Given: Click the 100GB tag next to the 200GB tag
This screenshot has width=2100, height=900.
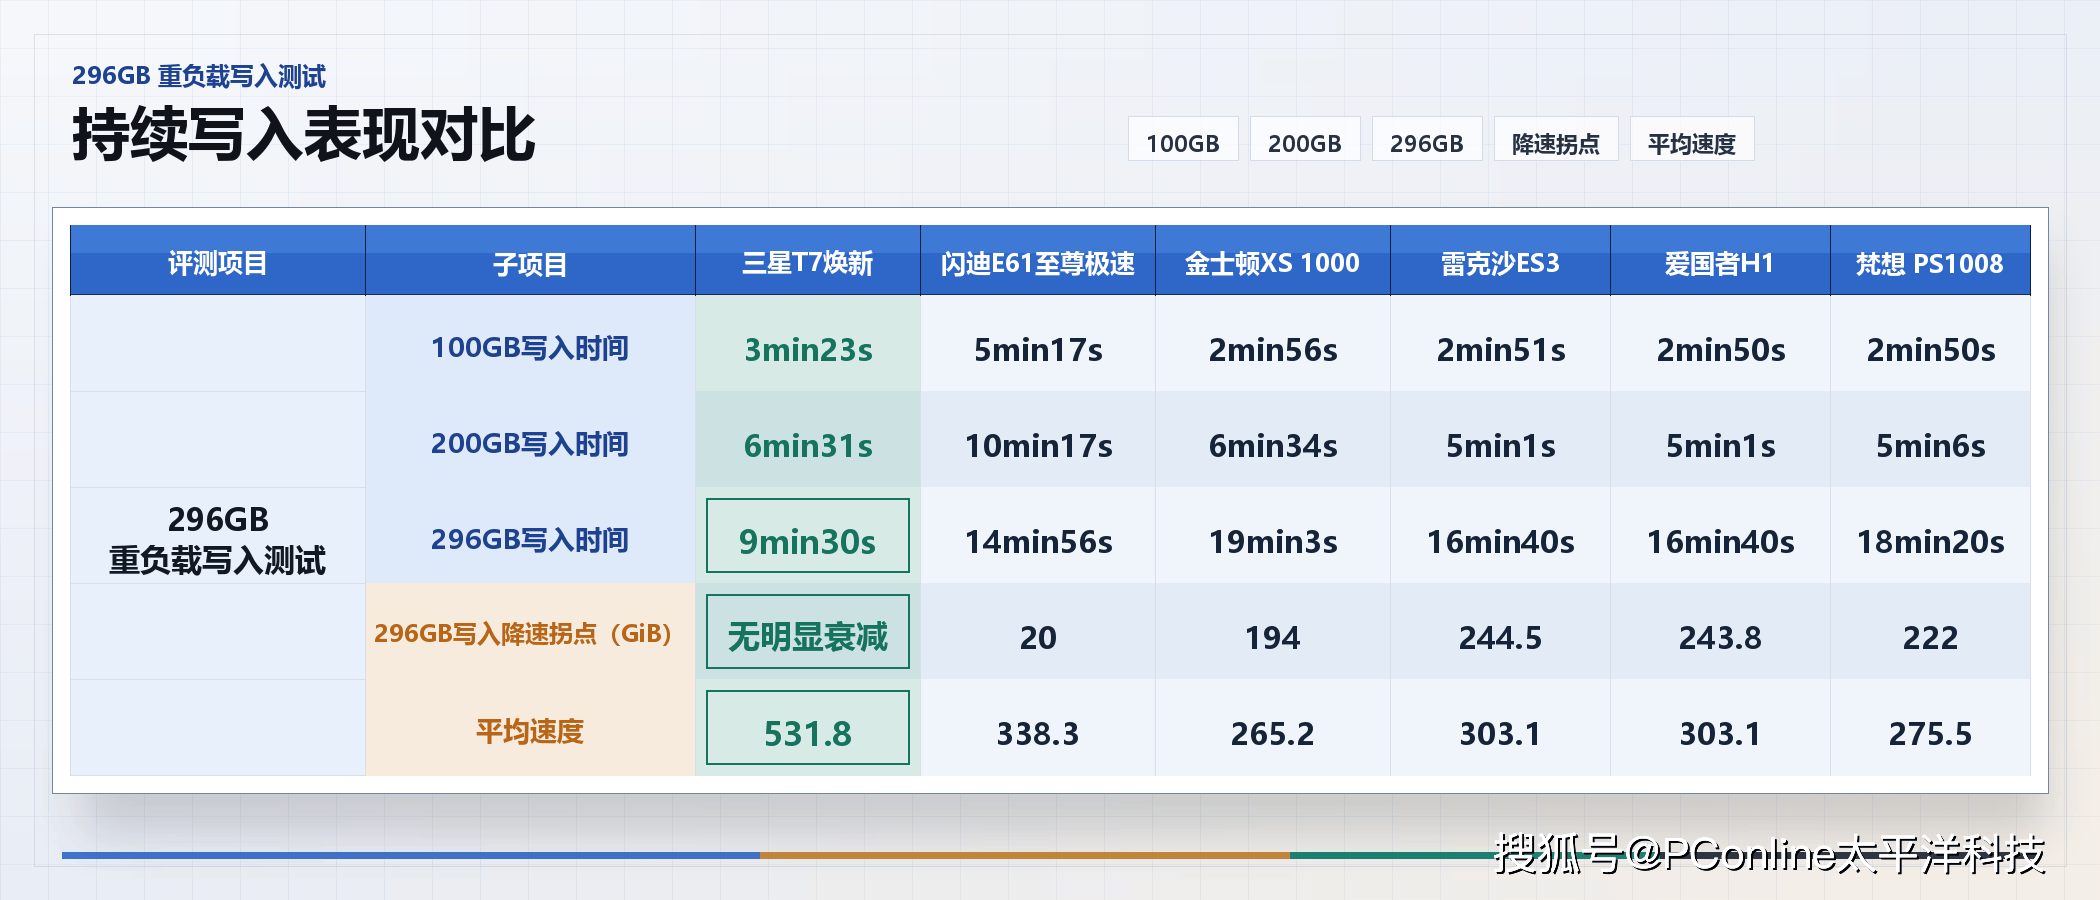Looking at the screenshot, I should pos(1183,140).
